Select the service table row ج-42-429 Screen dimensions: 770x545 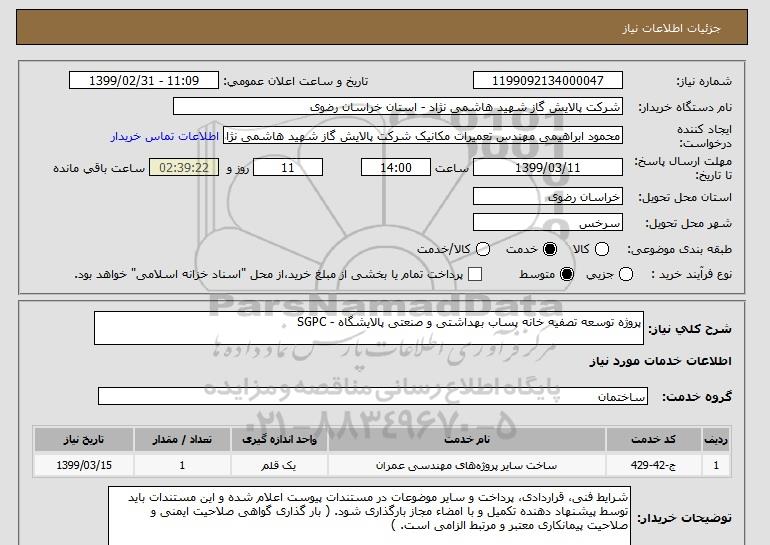pyautogui.click(x=382, y=465)
